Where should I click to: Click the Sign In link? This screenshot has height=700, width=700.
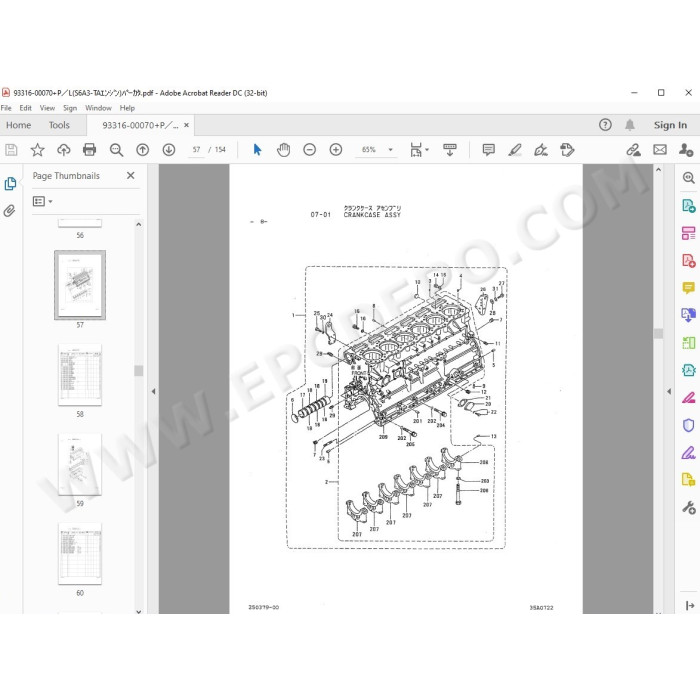[x=670, y=125]
